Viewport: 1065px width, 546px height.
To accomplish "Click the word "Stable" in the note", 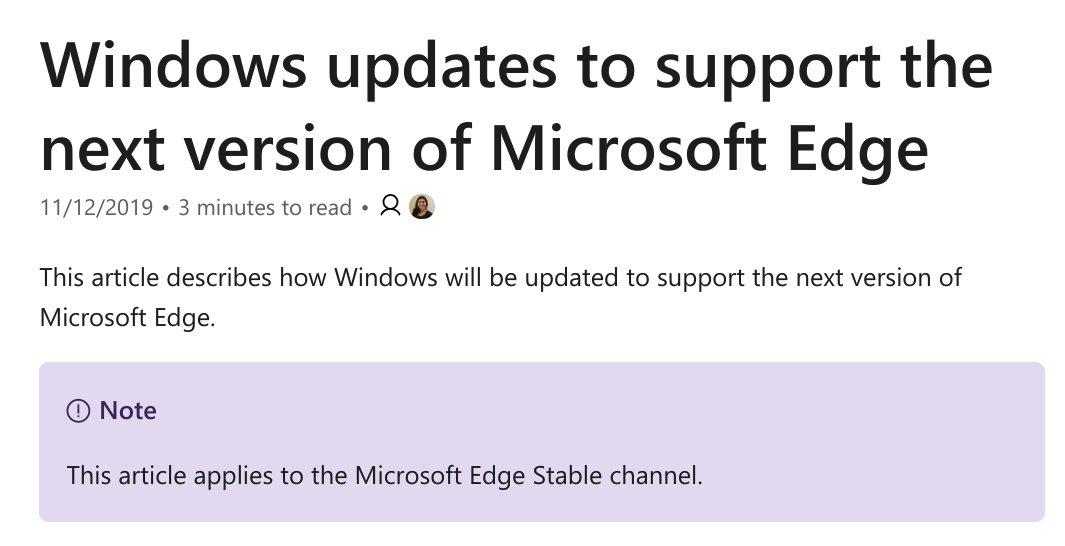I will point(563,475).
